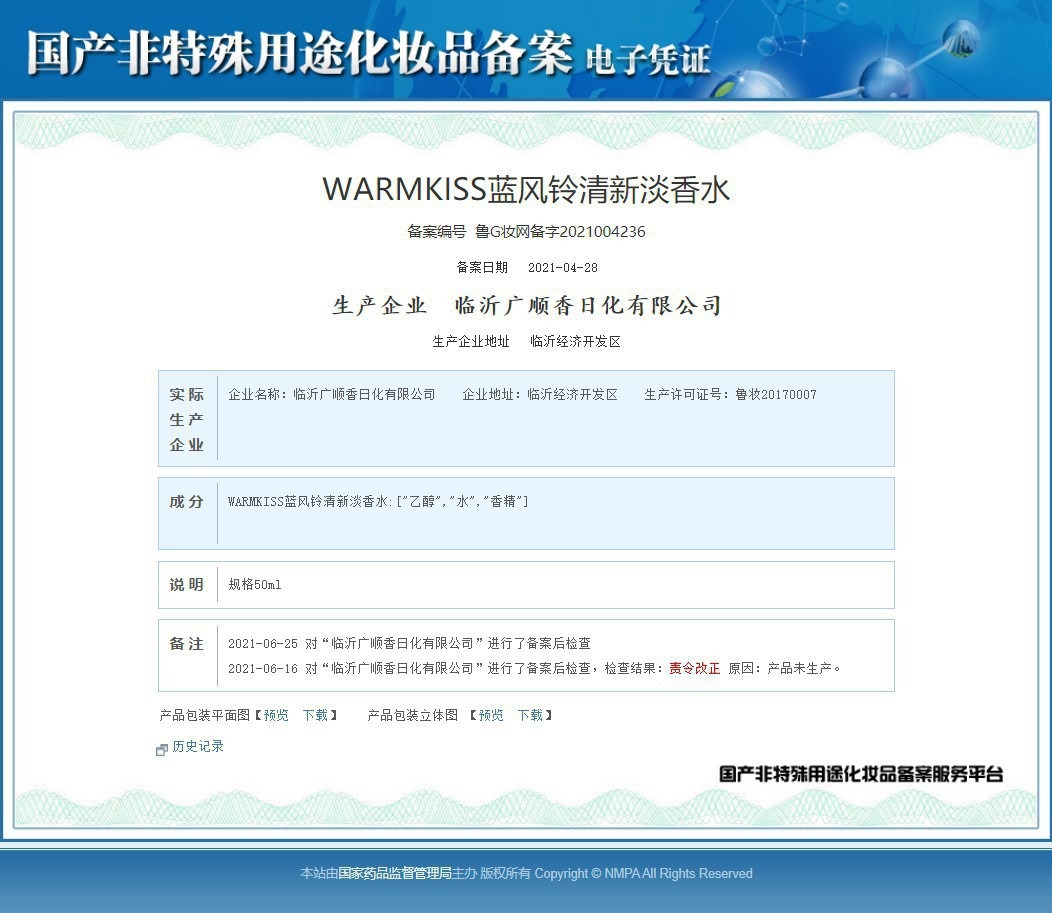Click the filing number 鲁G妆网备字2021004236

pyautogui.click(x=560, y=232)
